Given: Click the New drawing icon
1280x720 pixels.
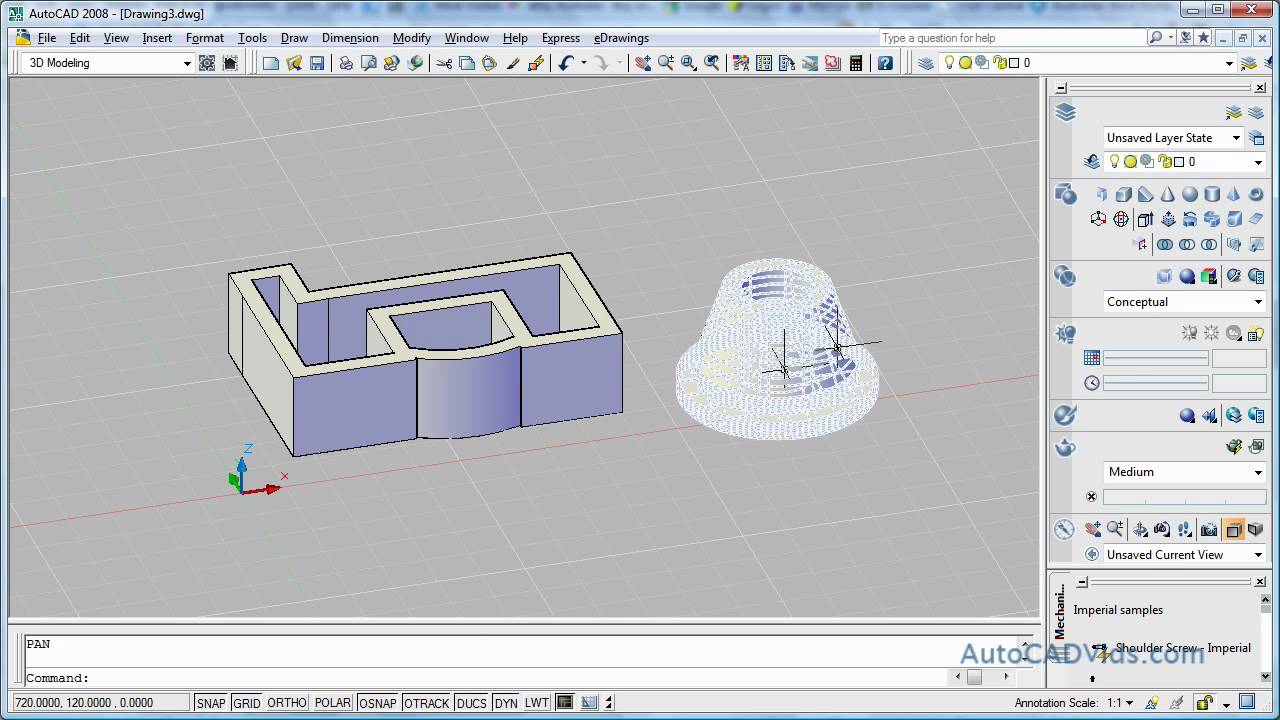Looking at the screenshot, I should tap(271, 63).
